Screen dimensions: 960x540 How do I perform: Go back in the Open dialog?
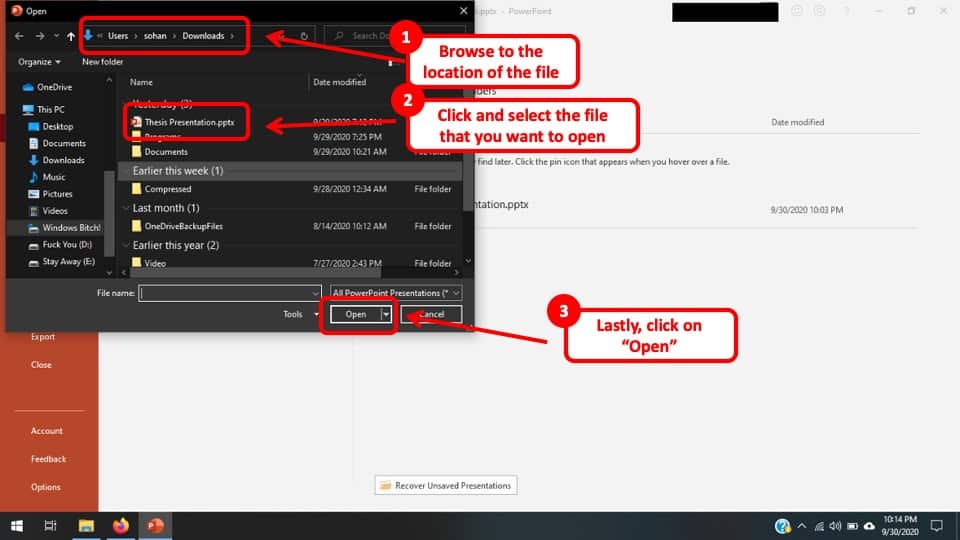[19, 36]
